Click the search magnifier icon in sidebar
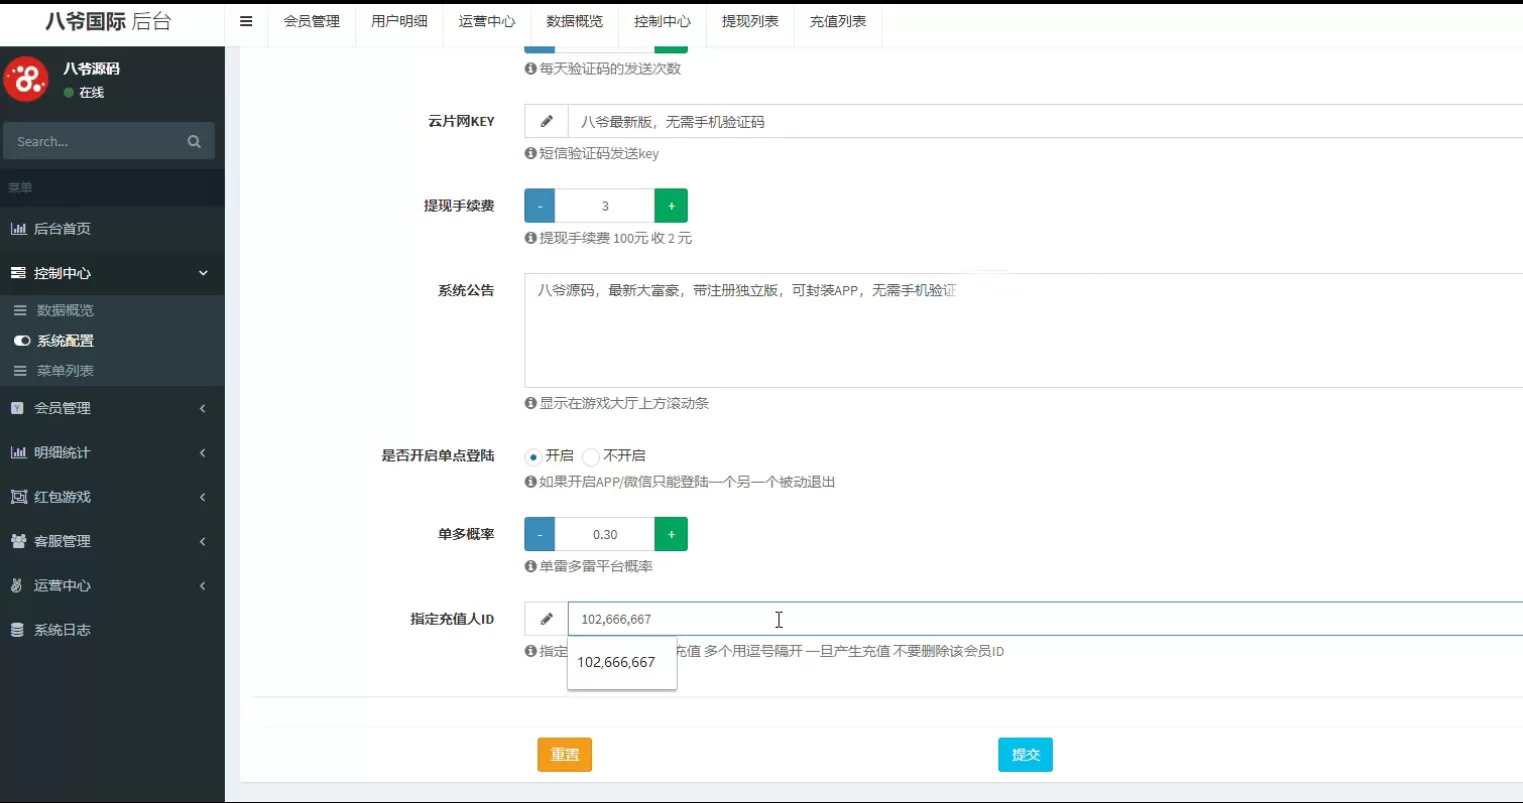 (193, 141)
